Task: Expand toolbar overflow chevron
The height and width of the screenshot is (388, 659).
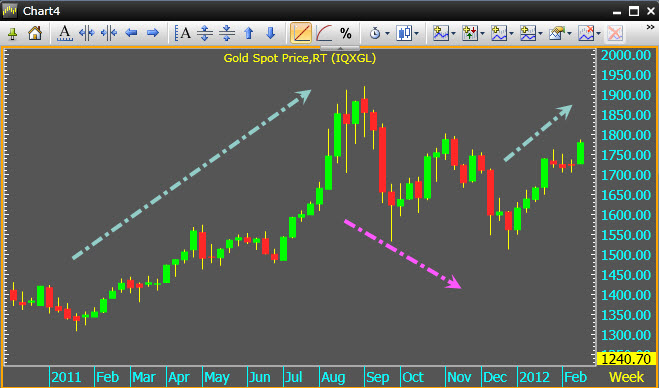Action: click(651, 27)
